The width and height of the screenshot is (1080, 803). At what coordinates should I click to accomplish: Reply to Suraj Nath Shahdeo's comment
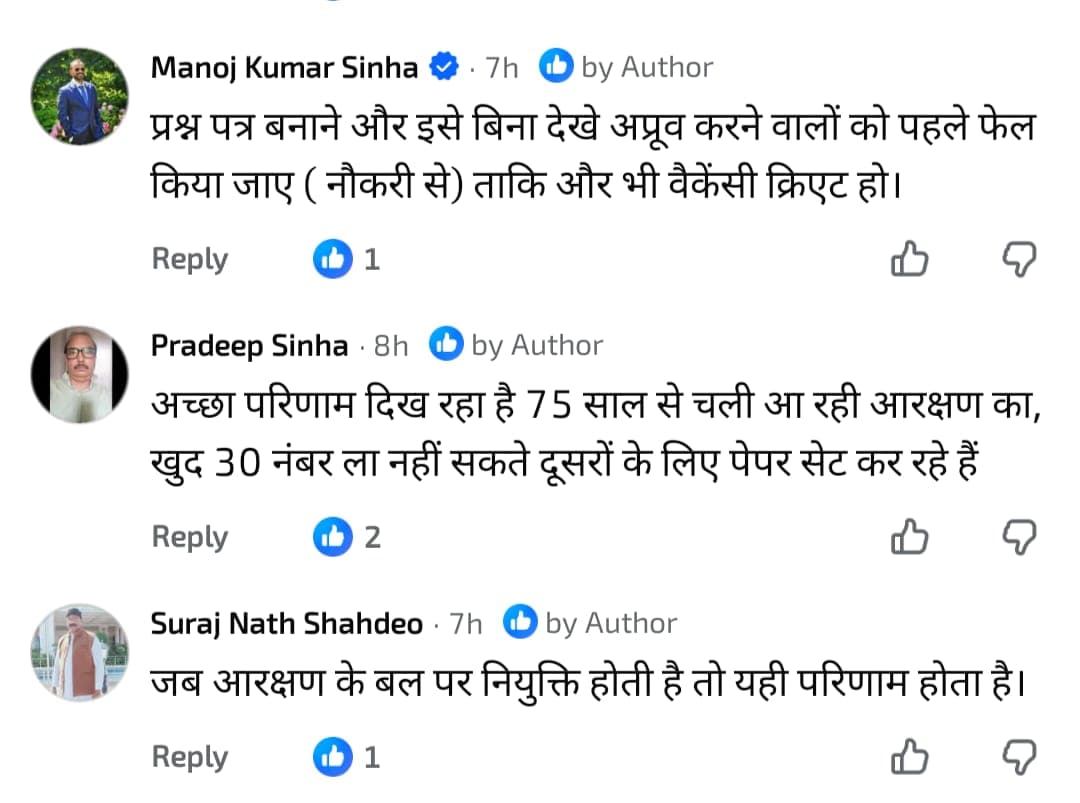190,757
